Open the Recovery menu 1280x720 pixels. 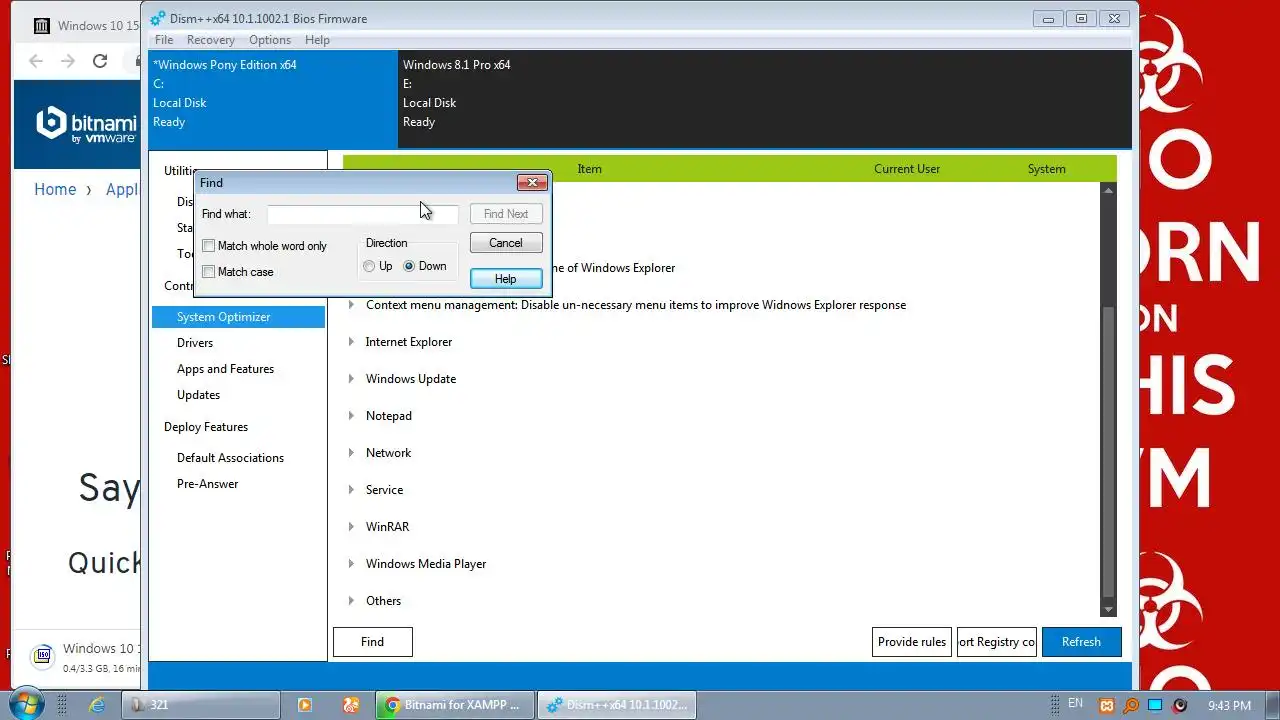click(210, 40)
